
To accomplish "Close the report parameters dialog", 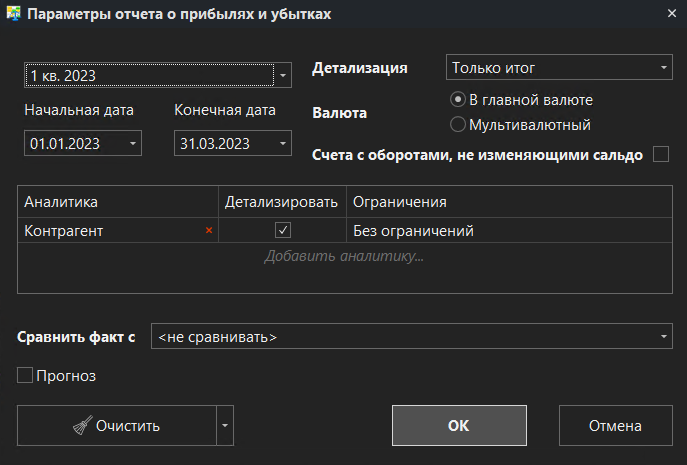I will (669, 14).
